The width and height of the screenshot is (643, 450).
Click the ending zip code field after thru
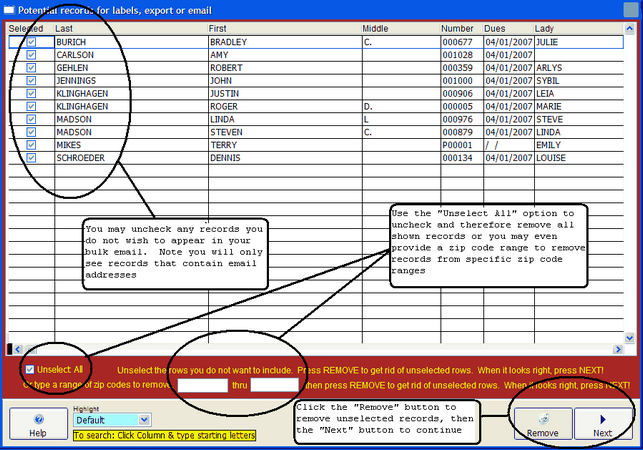[x=275, y=385]
